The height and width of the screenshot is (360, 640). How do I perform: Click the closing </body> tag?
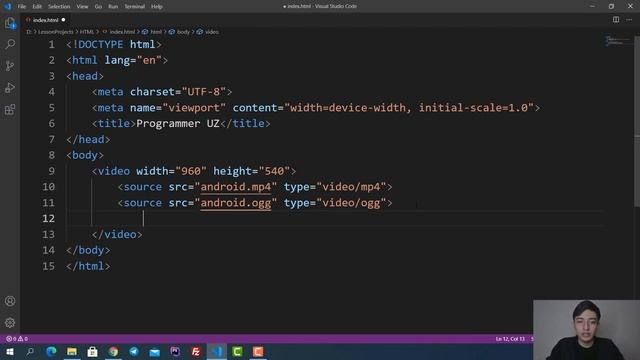coord(88,250)
